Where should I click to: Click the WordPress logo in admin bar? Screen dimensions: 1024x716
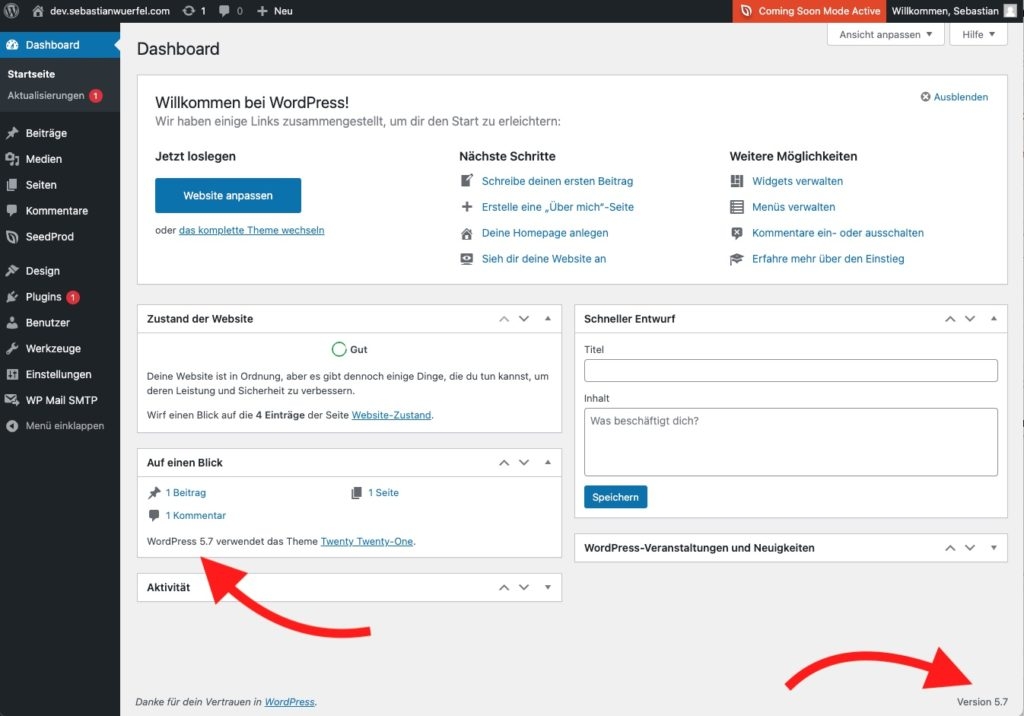tap(12, 11)
